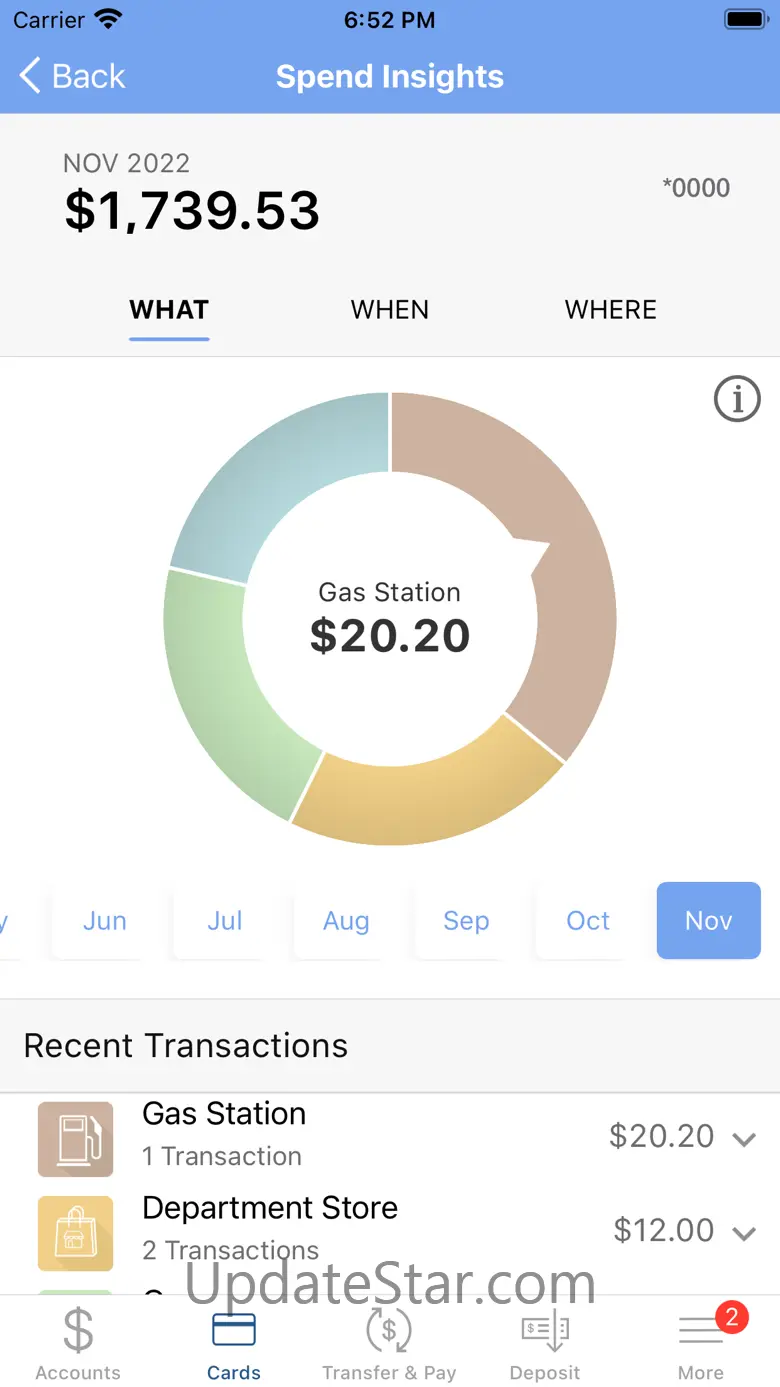The image size is (780, 1387).
Task: Open the More menu icon
Action: coord(701,1332)
